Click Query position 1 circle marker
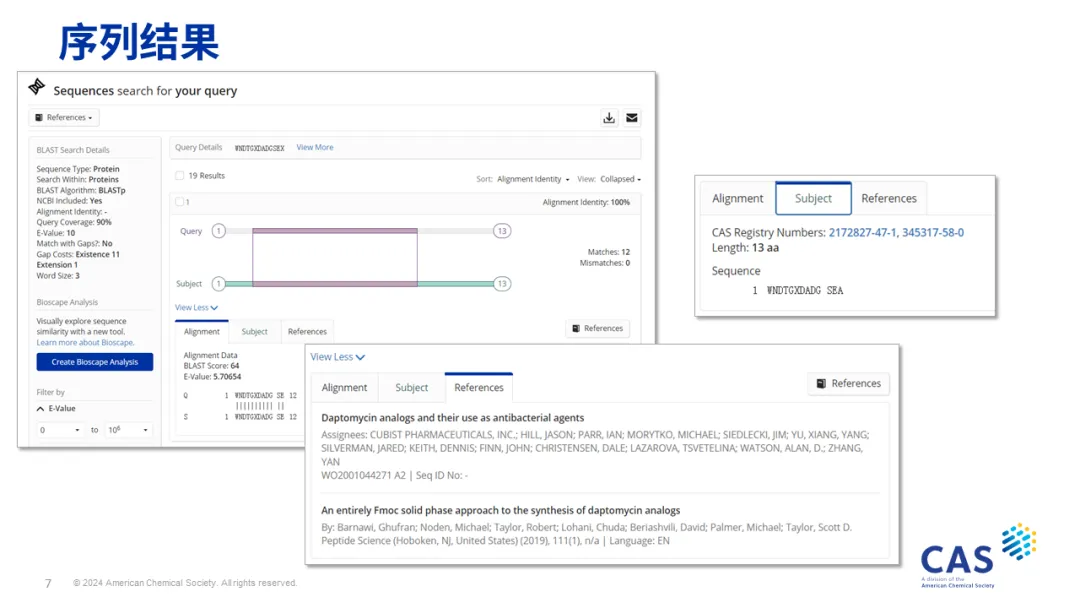 (x=218, y=231)
